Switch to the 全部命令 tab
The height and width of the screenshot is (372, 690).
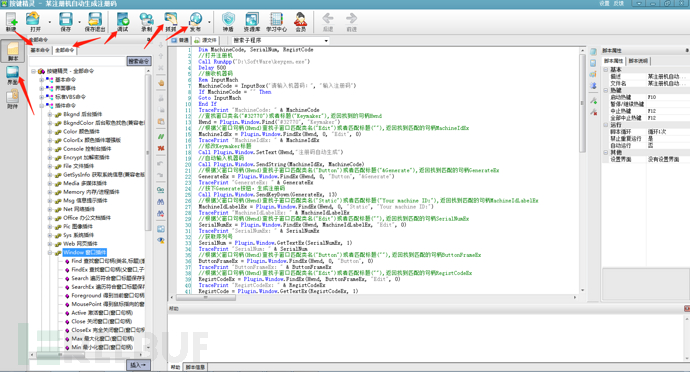[65, 50]
